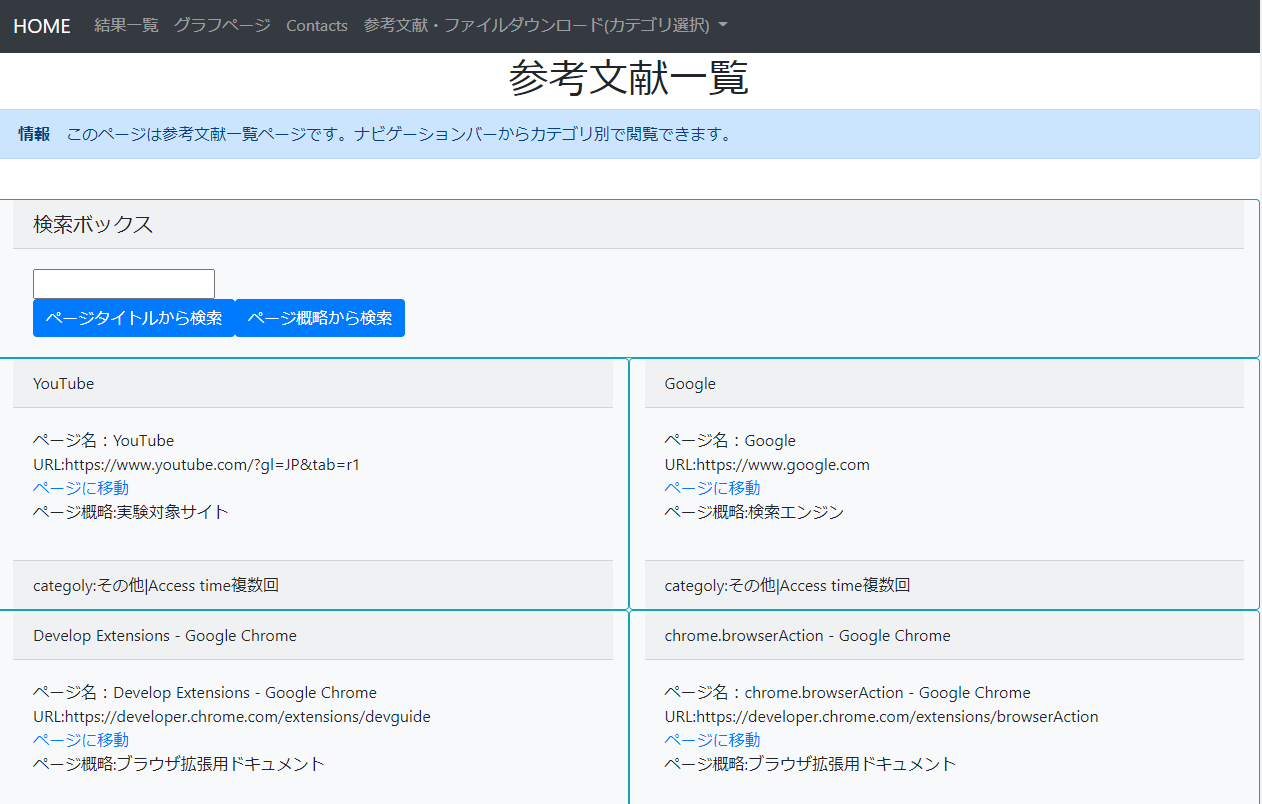Follow the ページに移動 link for Google

pyautogui.click(x=712, y=488)
